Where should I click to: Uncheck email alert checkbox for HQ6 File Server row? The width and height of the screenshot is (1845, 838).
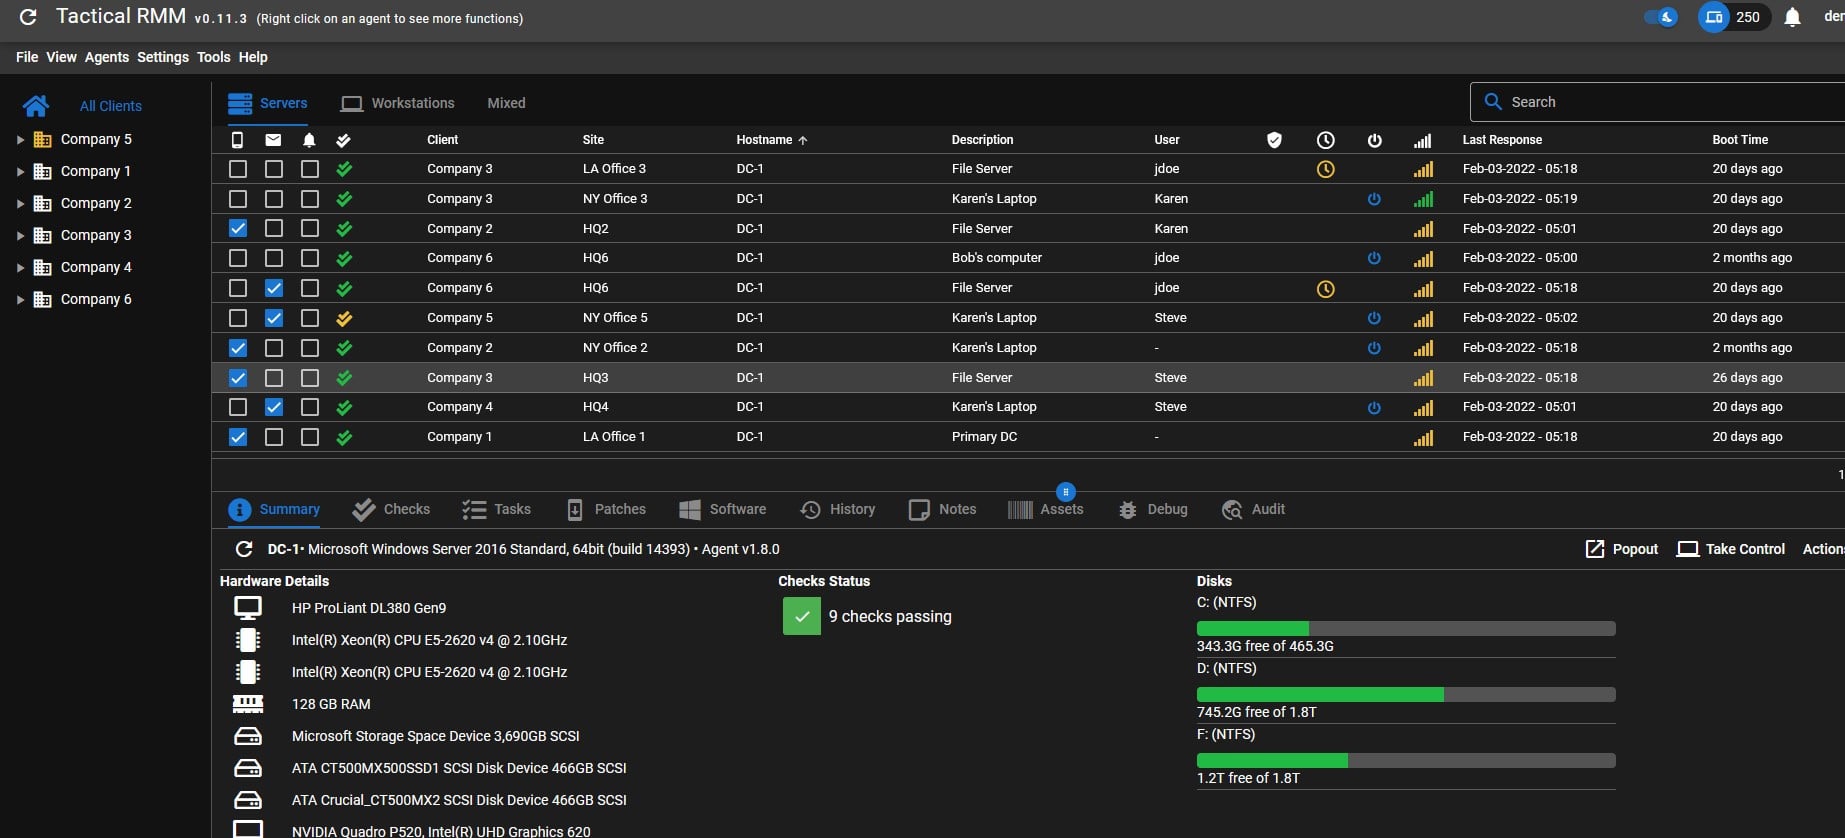coord(273,288)
